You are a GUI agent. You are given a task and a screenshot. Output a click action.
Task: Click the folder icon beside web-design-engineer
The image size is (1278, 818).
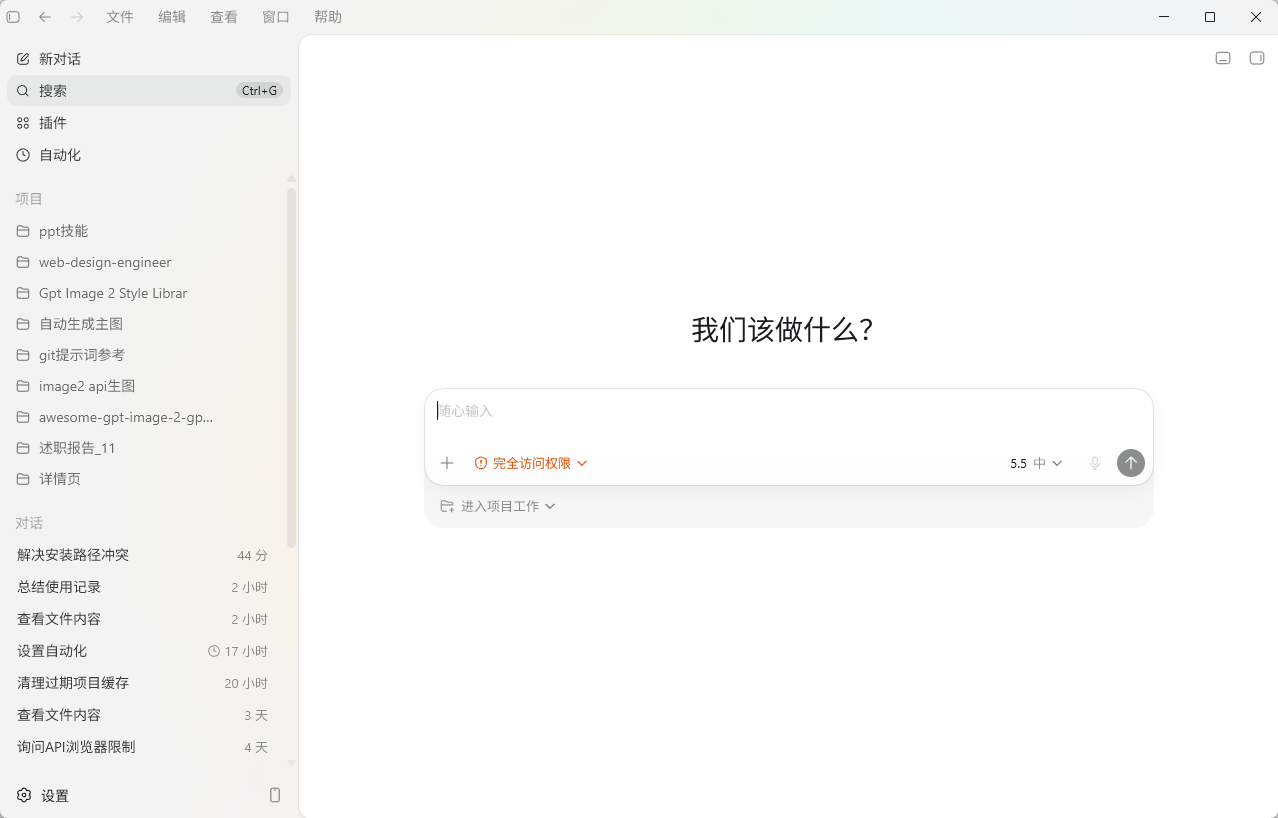[23, 262]
